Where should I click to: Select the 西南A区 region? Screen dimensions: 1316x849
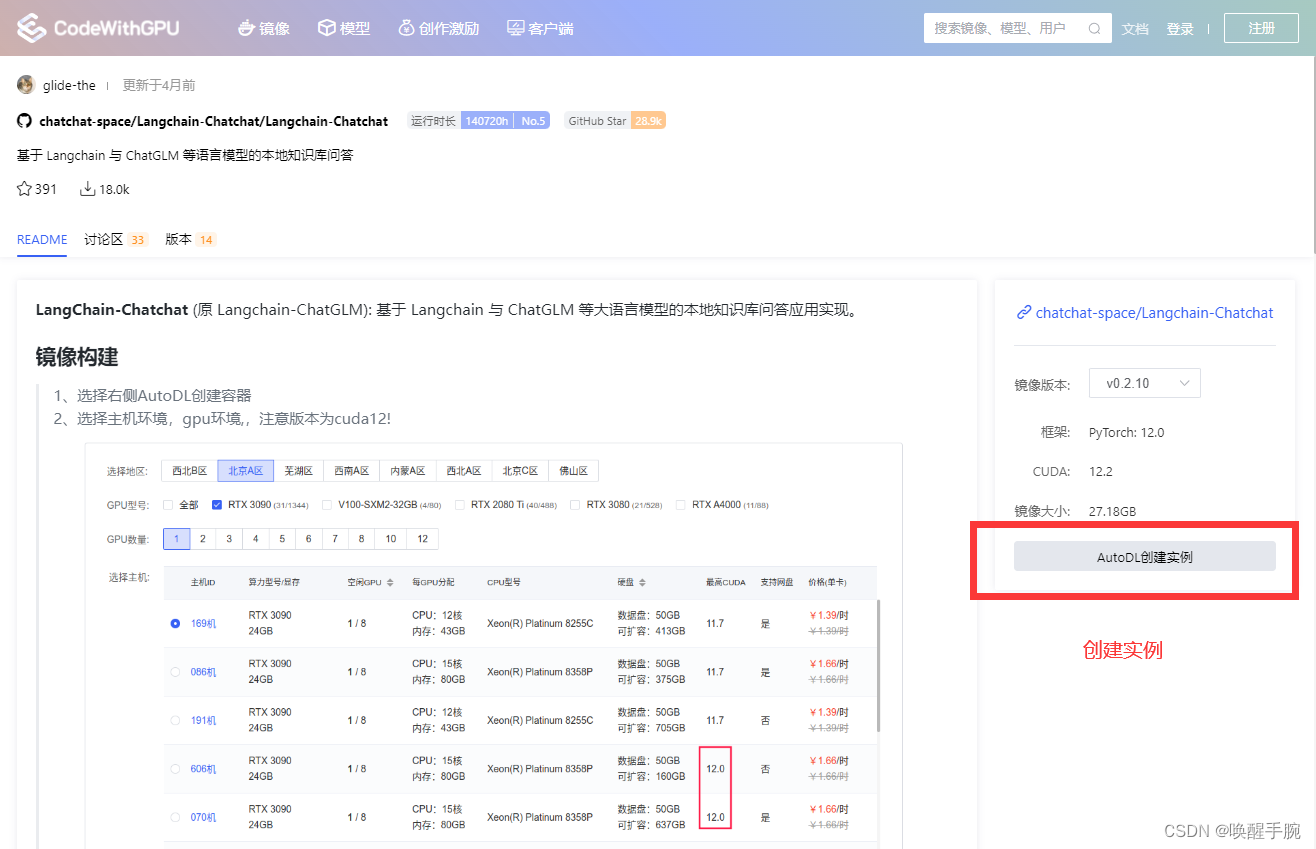pyautogui.click(x=351, y=471)
